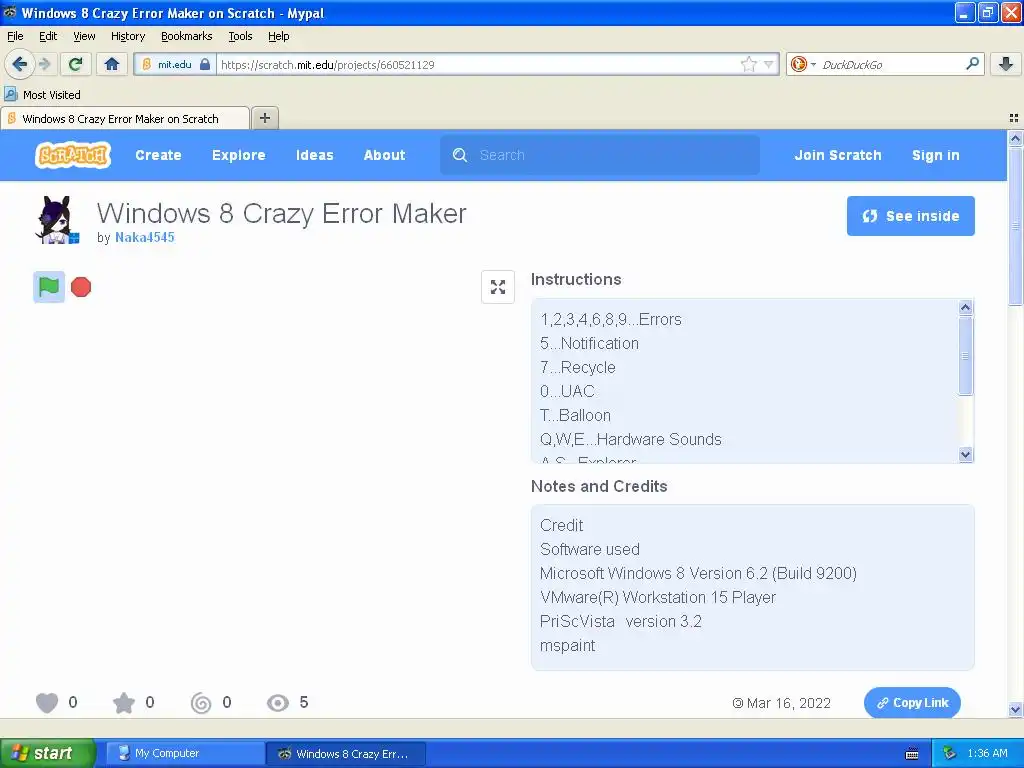Click the padlock site security icon
This screenshot has width=1024, height=768.
click(x=204, y=64)
